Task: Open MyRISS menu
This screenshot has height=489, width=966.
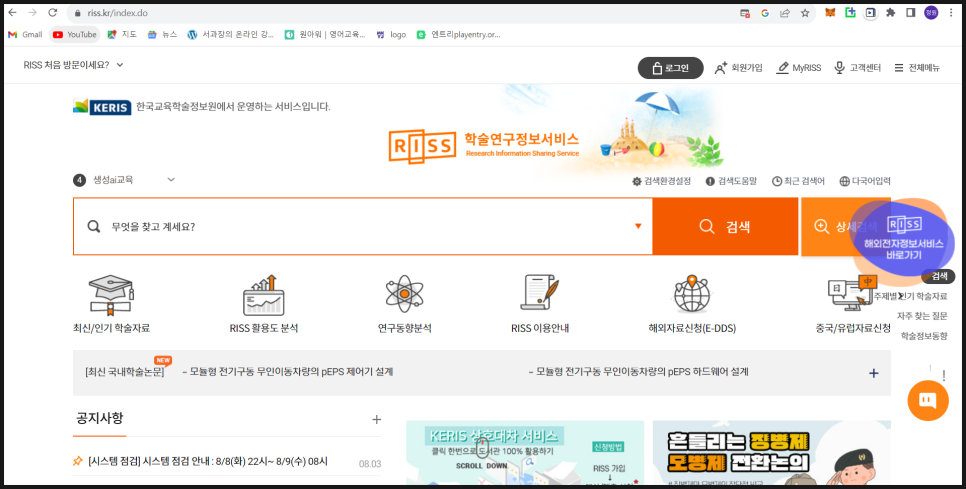Action: click(x=798, y=68)
